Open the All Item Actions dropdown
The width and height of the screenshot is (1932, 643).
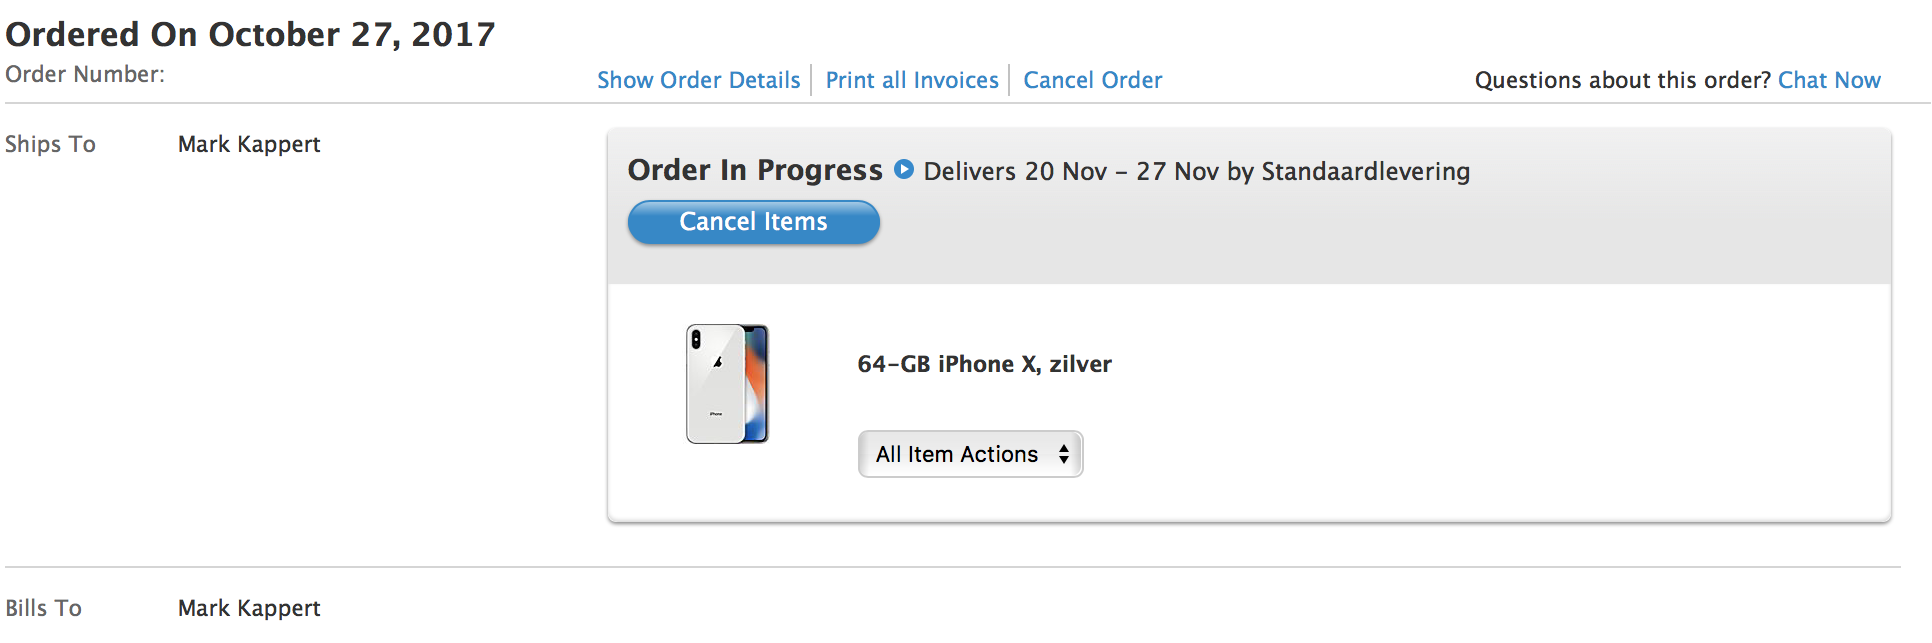970,454
